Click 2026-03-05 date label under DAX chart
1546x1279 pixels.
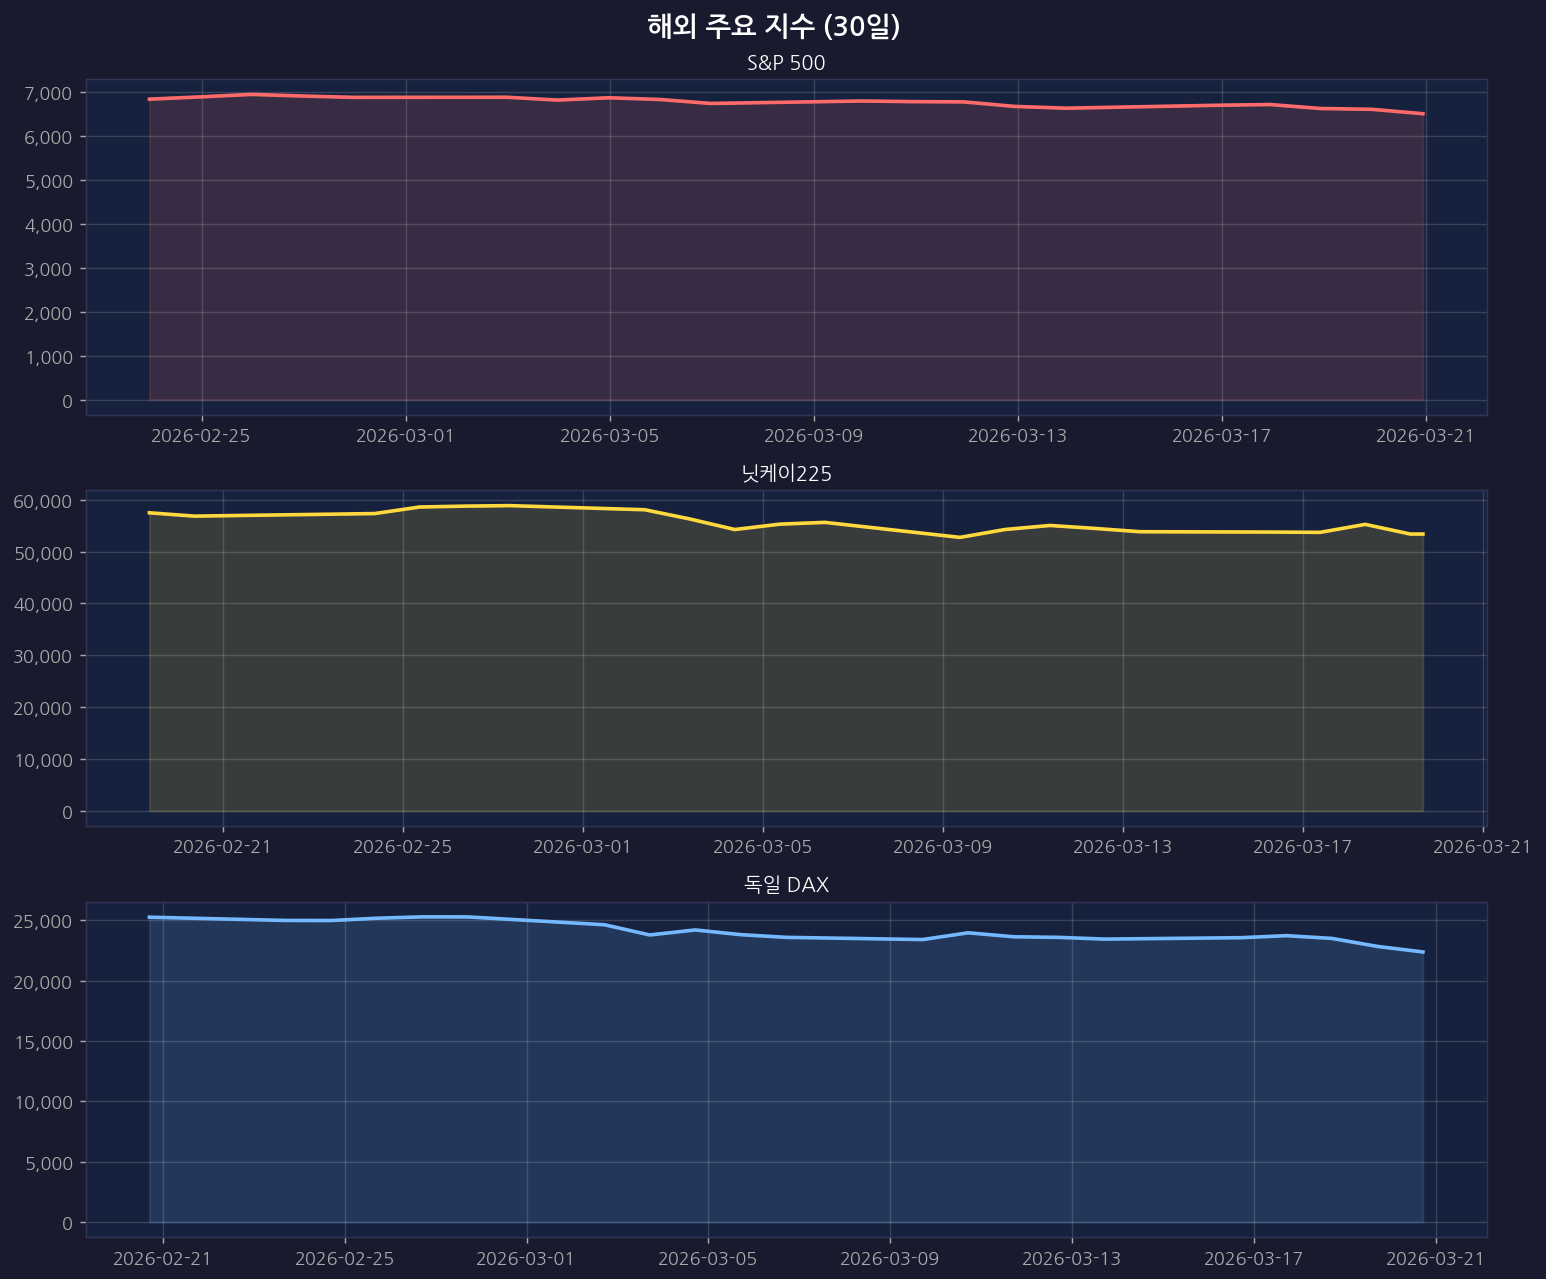tap(708, 1258)
